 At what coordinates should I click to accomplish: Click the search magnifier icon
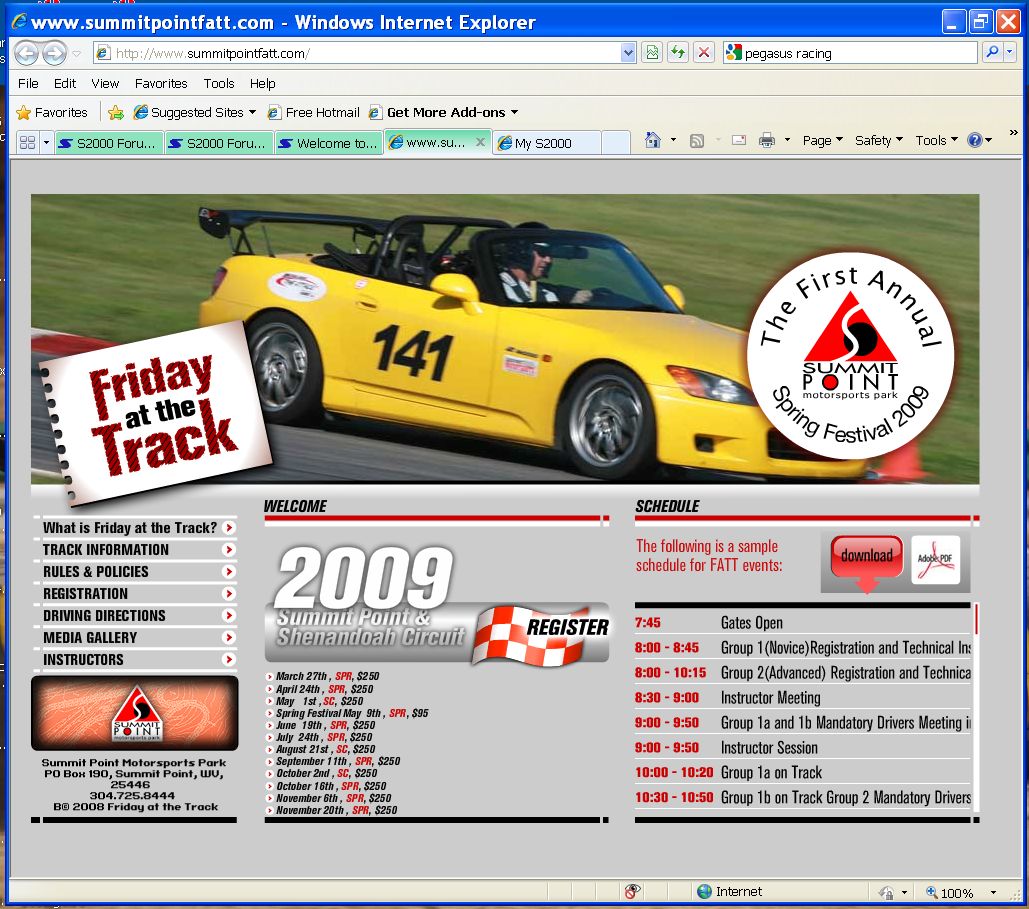(x=992, y=54)
